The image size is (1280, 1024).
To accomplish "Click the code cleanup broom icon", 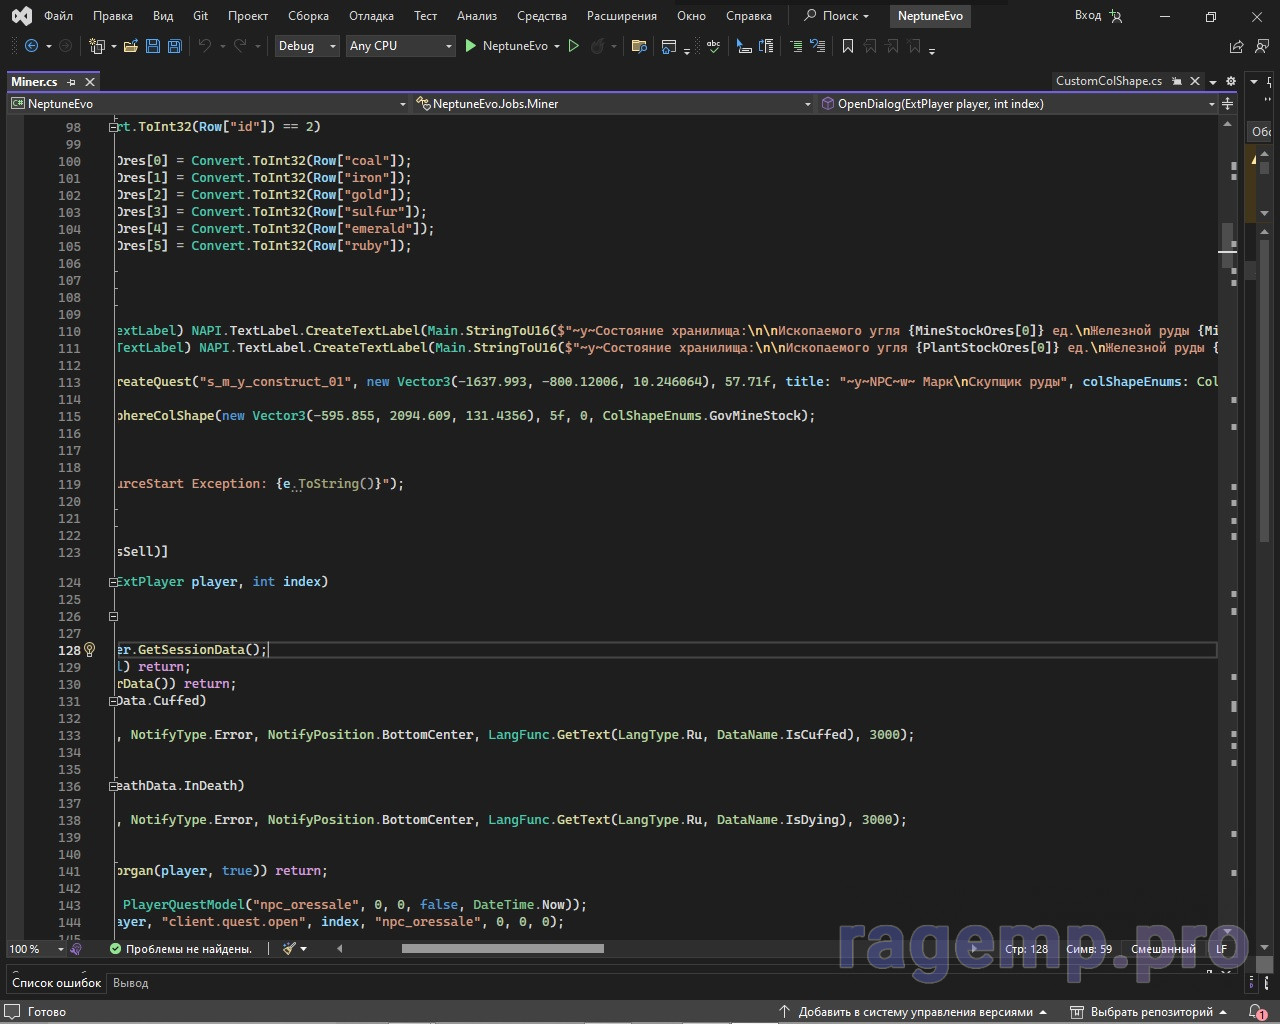I will coord(290,948).
